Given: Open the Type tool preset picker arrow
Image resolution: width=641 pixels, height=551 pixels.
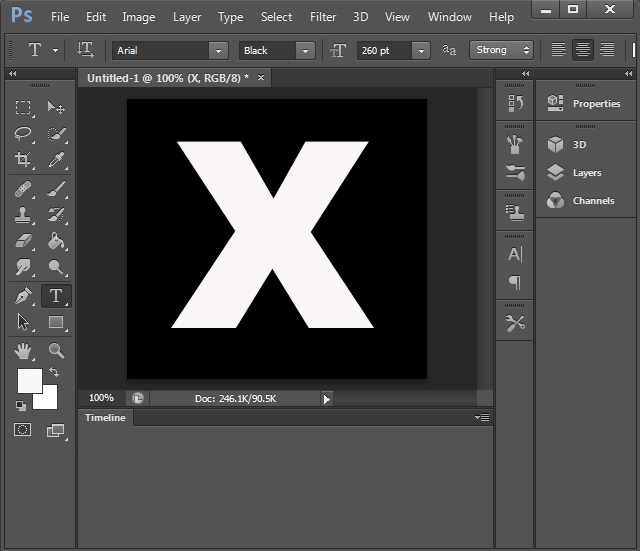Looking at the screenshot, I should point(55,51).
